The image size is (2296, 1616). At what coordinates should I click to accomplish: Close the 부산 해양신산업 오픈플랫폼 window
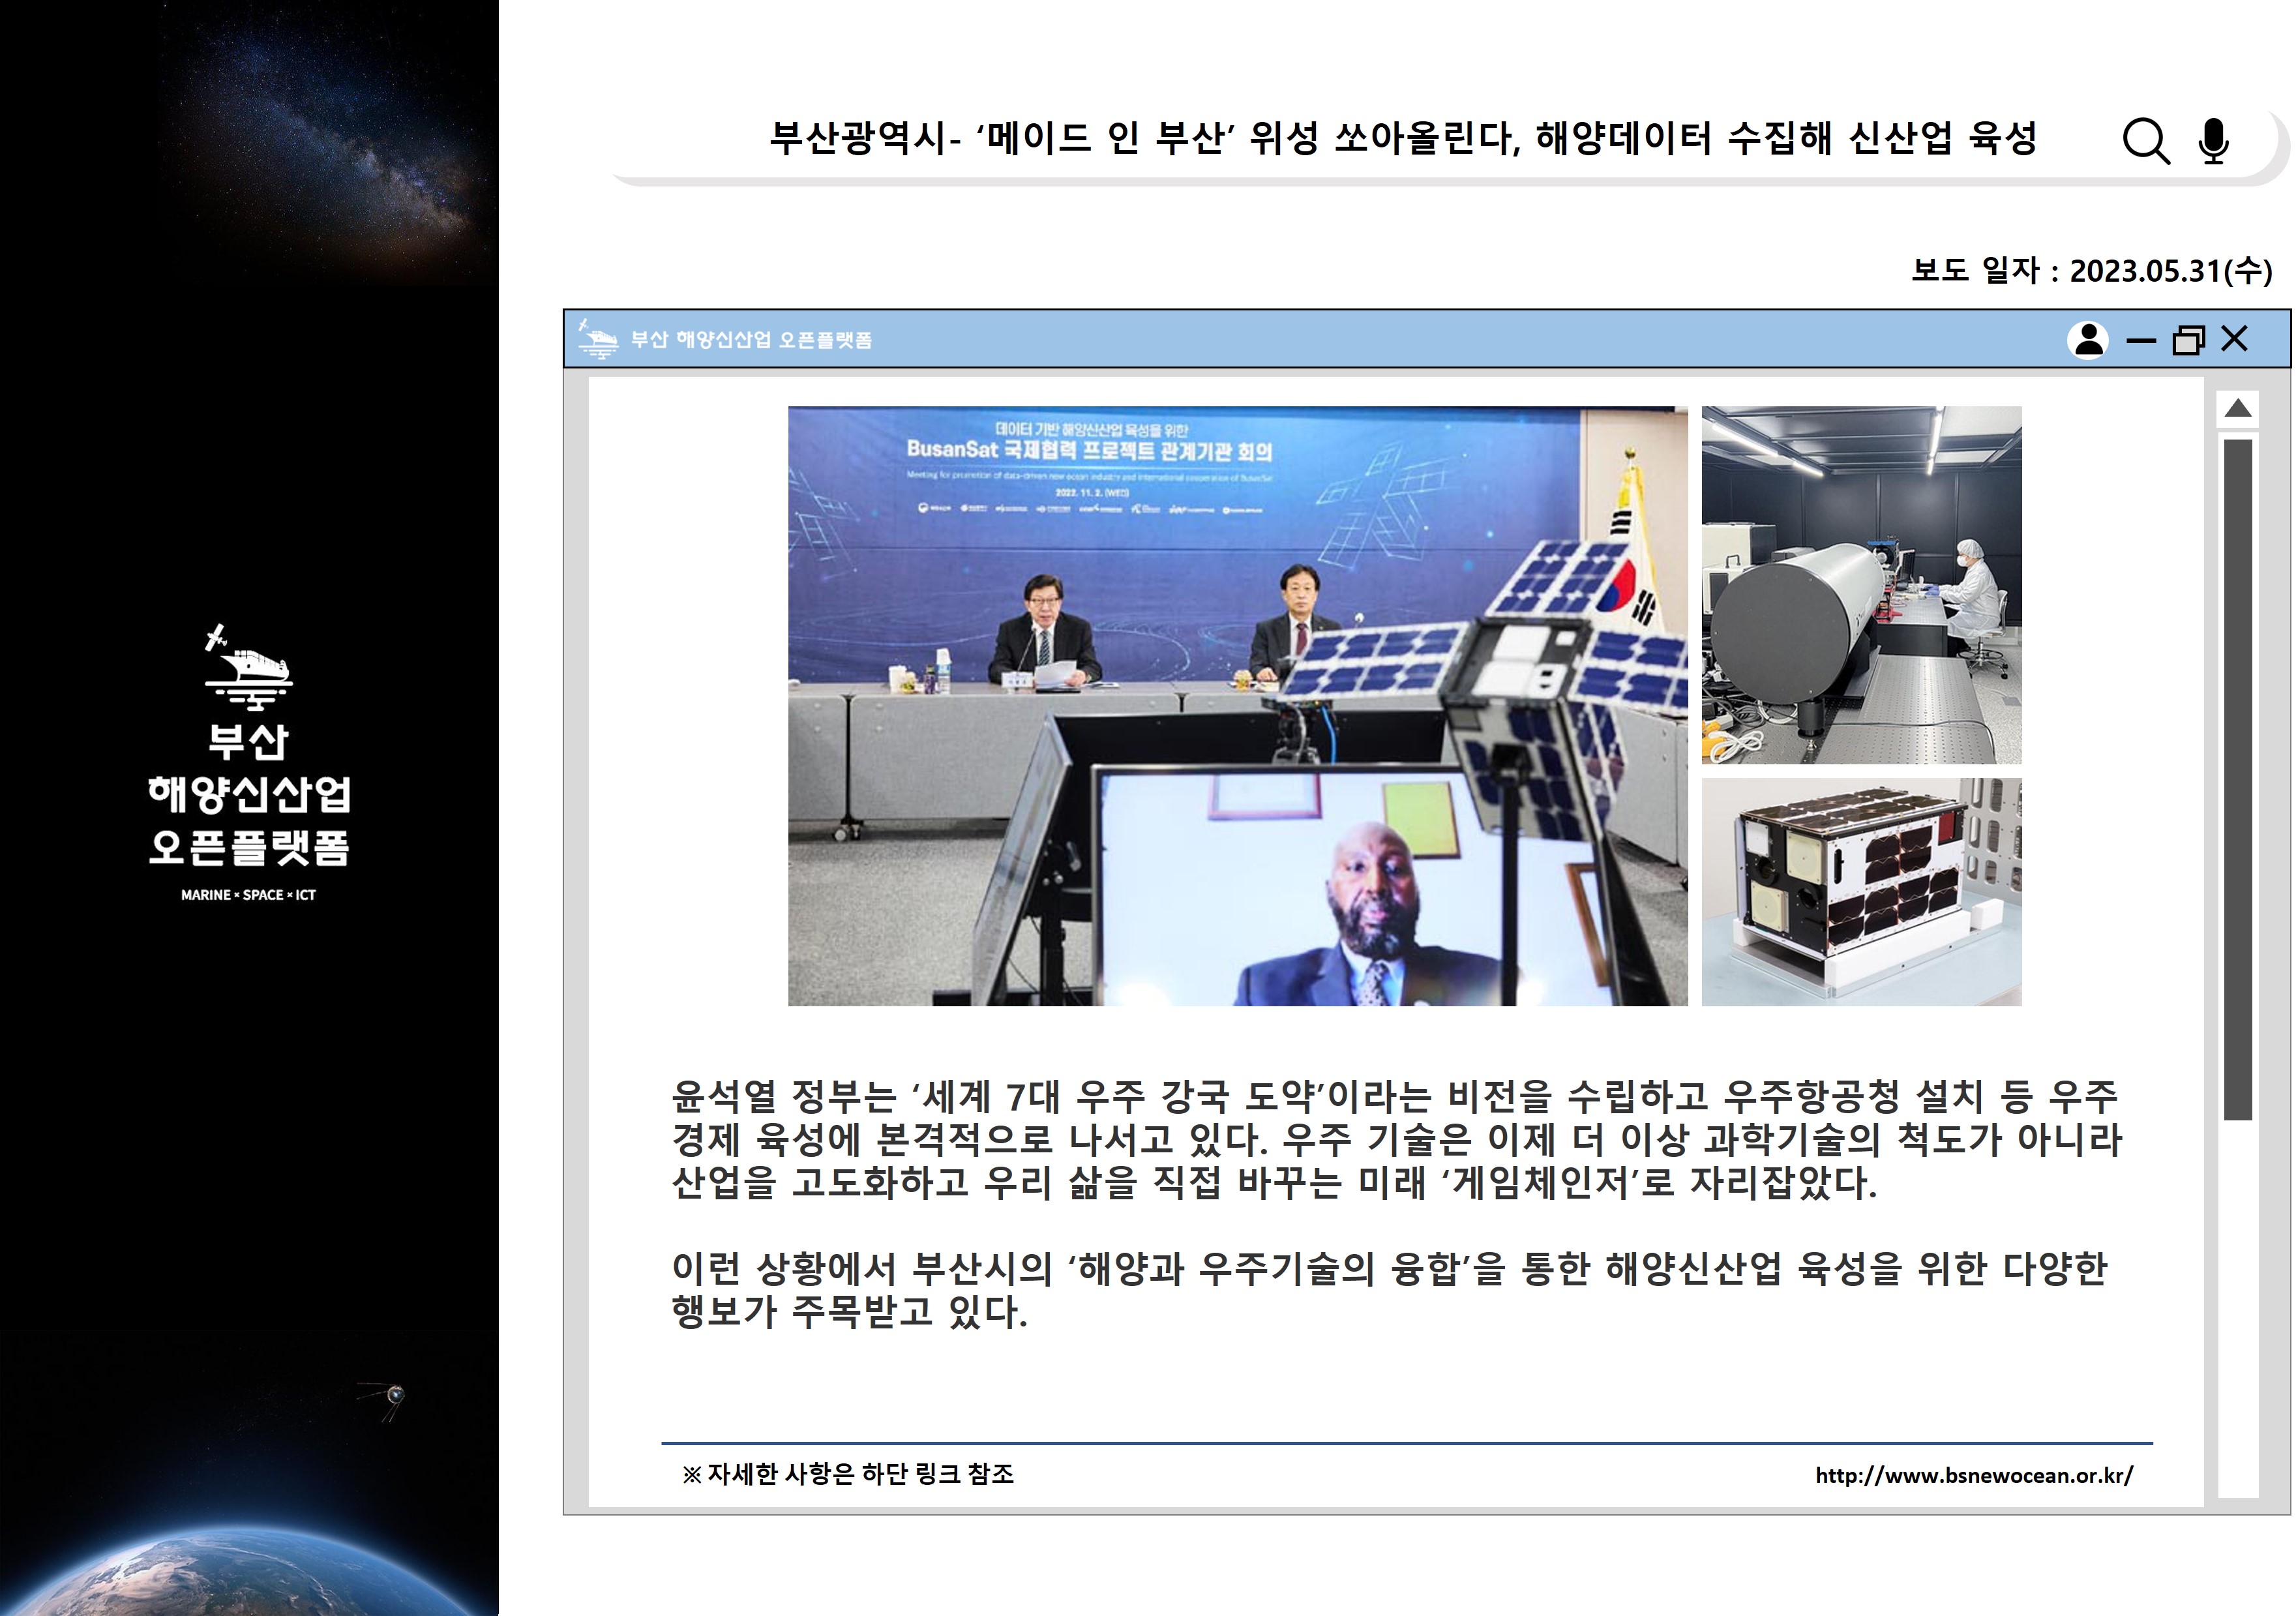click(x=2235, y=339)
